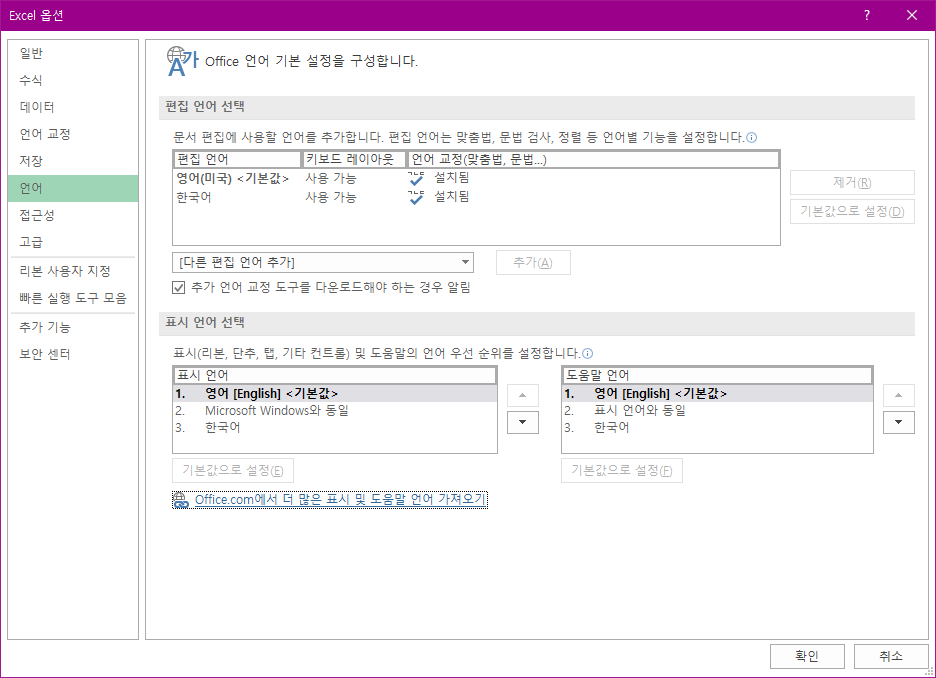The image size is (936, 678).
Task: Select Microsoft Windows와 동일 display language
Action: click(335, 411)
